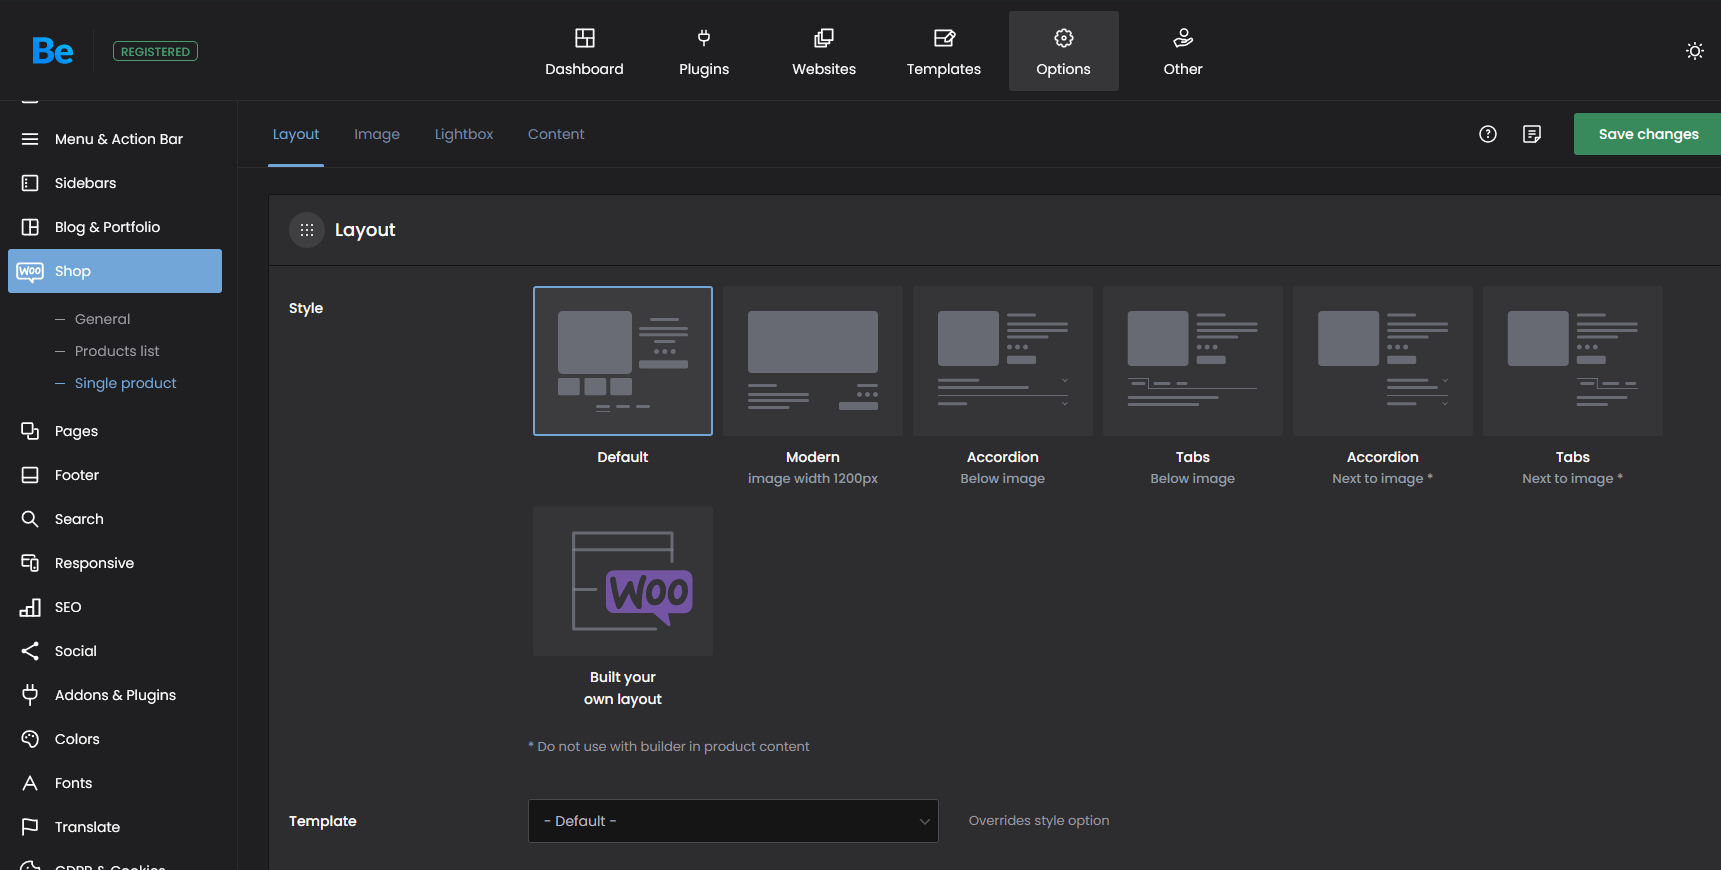Screen dimensions: 1721x870
Task: Click the Style label
Action: pyautogui.click(x=306, y=308)
